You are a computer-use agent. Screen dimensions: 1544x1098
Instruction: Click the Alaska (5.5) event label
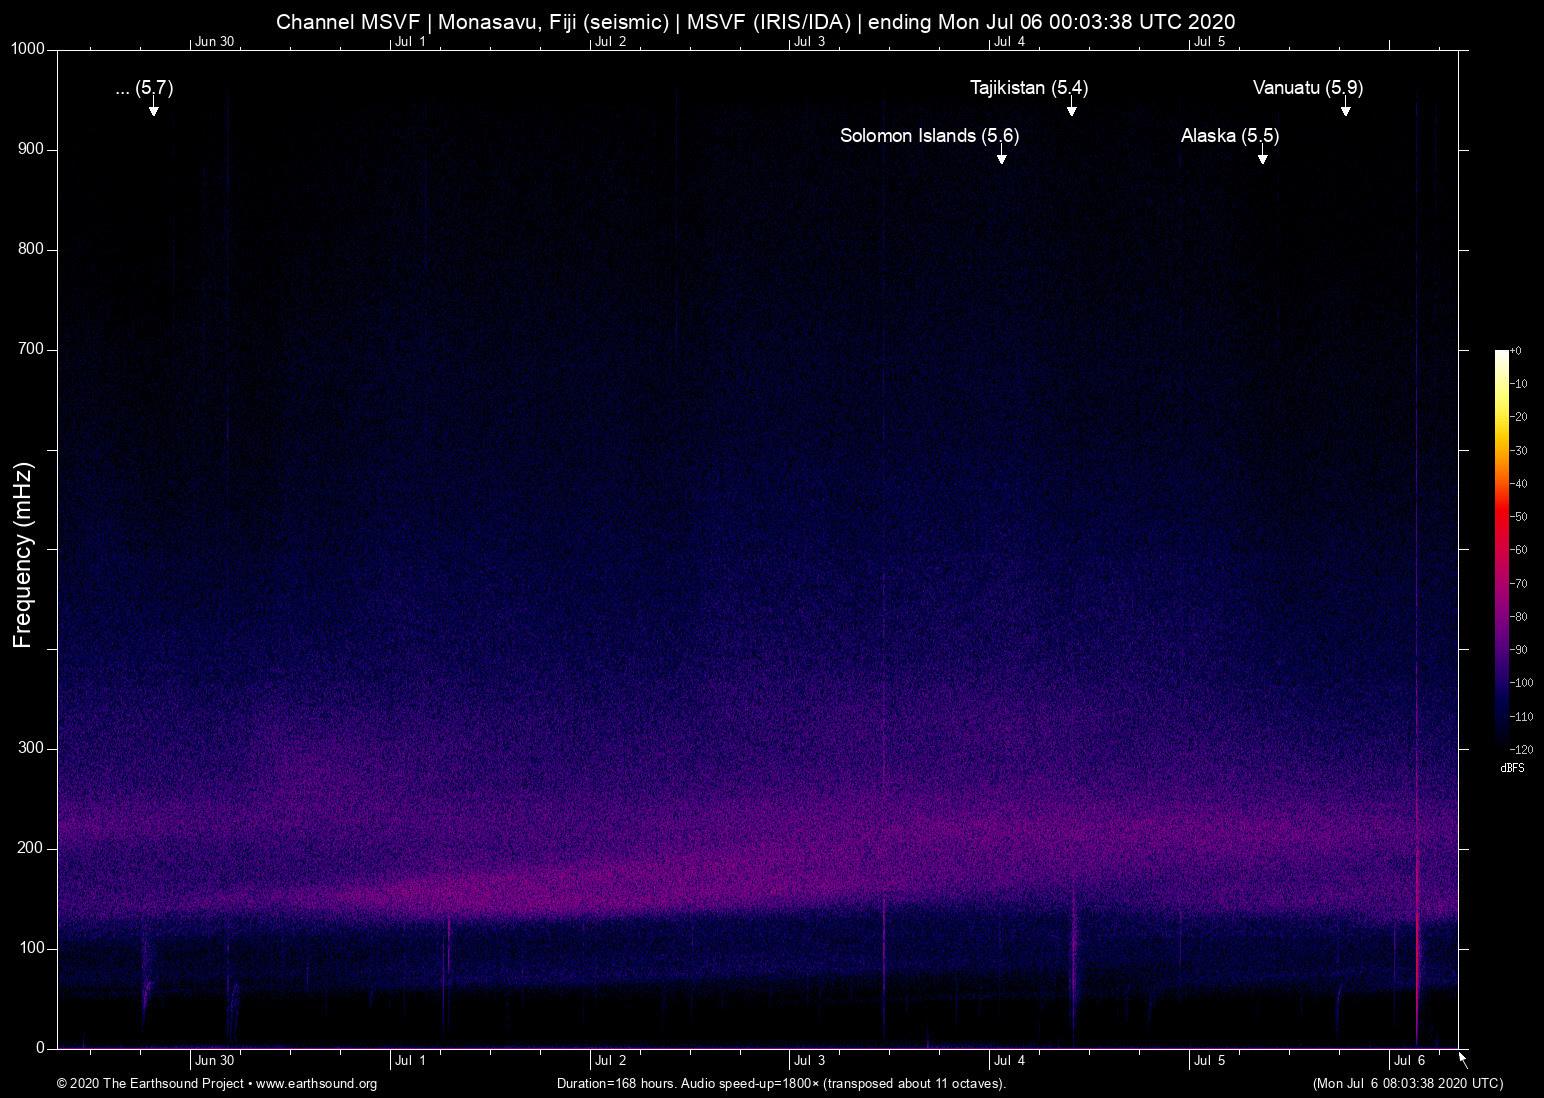coord(1230,136)
